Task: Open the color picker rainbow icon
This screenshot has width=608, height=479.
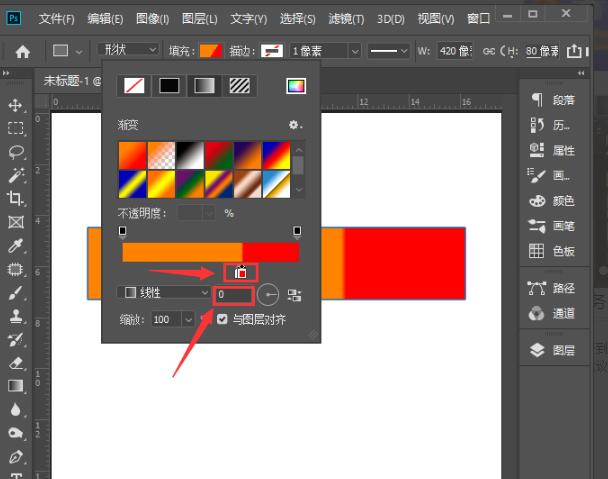Action: pyautogui.click(x=296, y=86)
